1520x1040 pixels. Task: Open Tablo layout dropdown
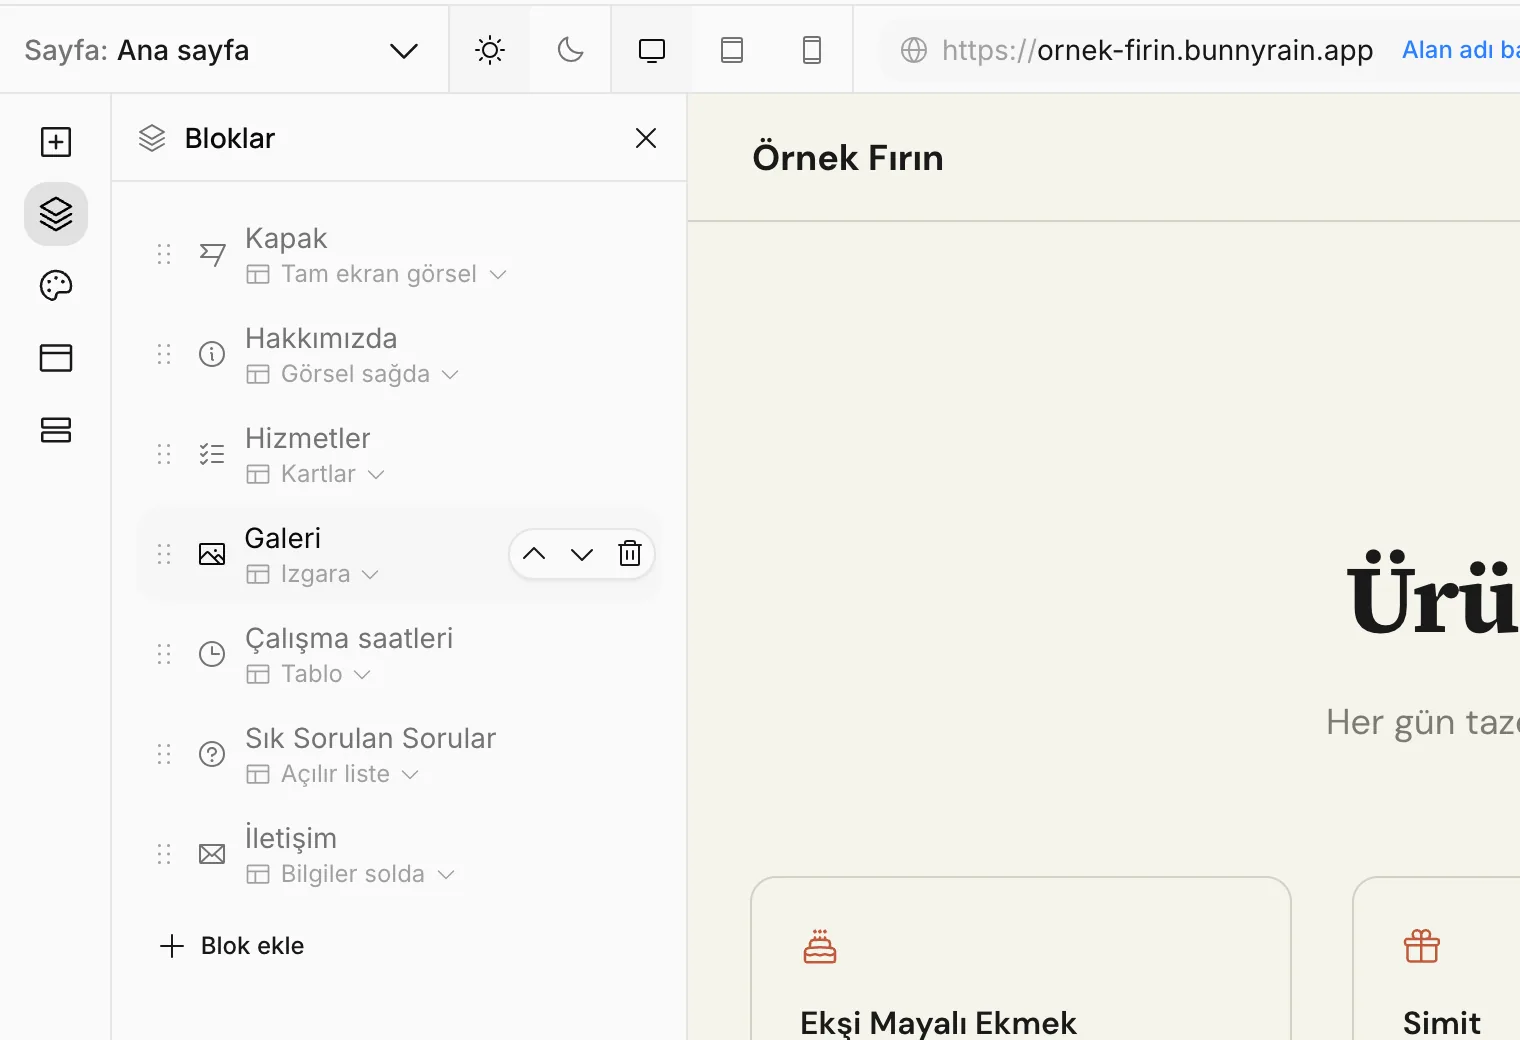[x=309, y=674]
